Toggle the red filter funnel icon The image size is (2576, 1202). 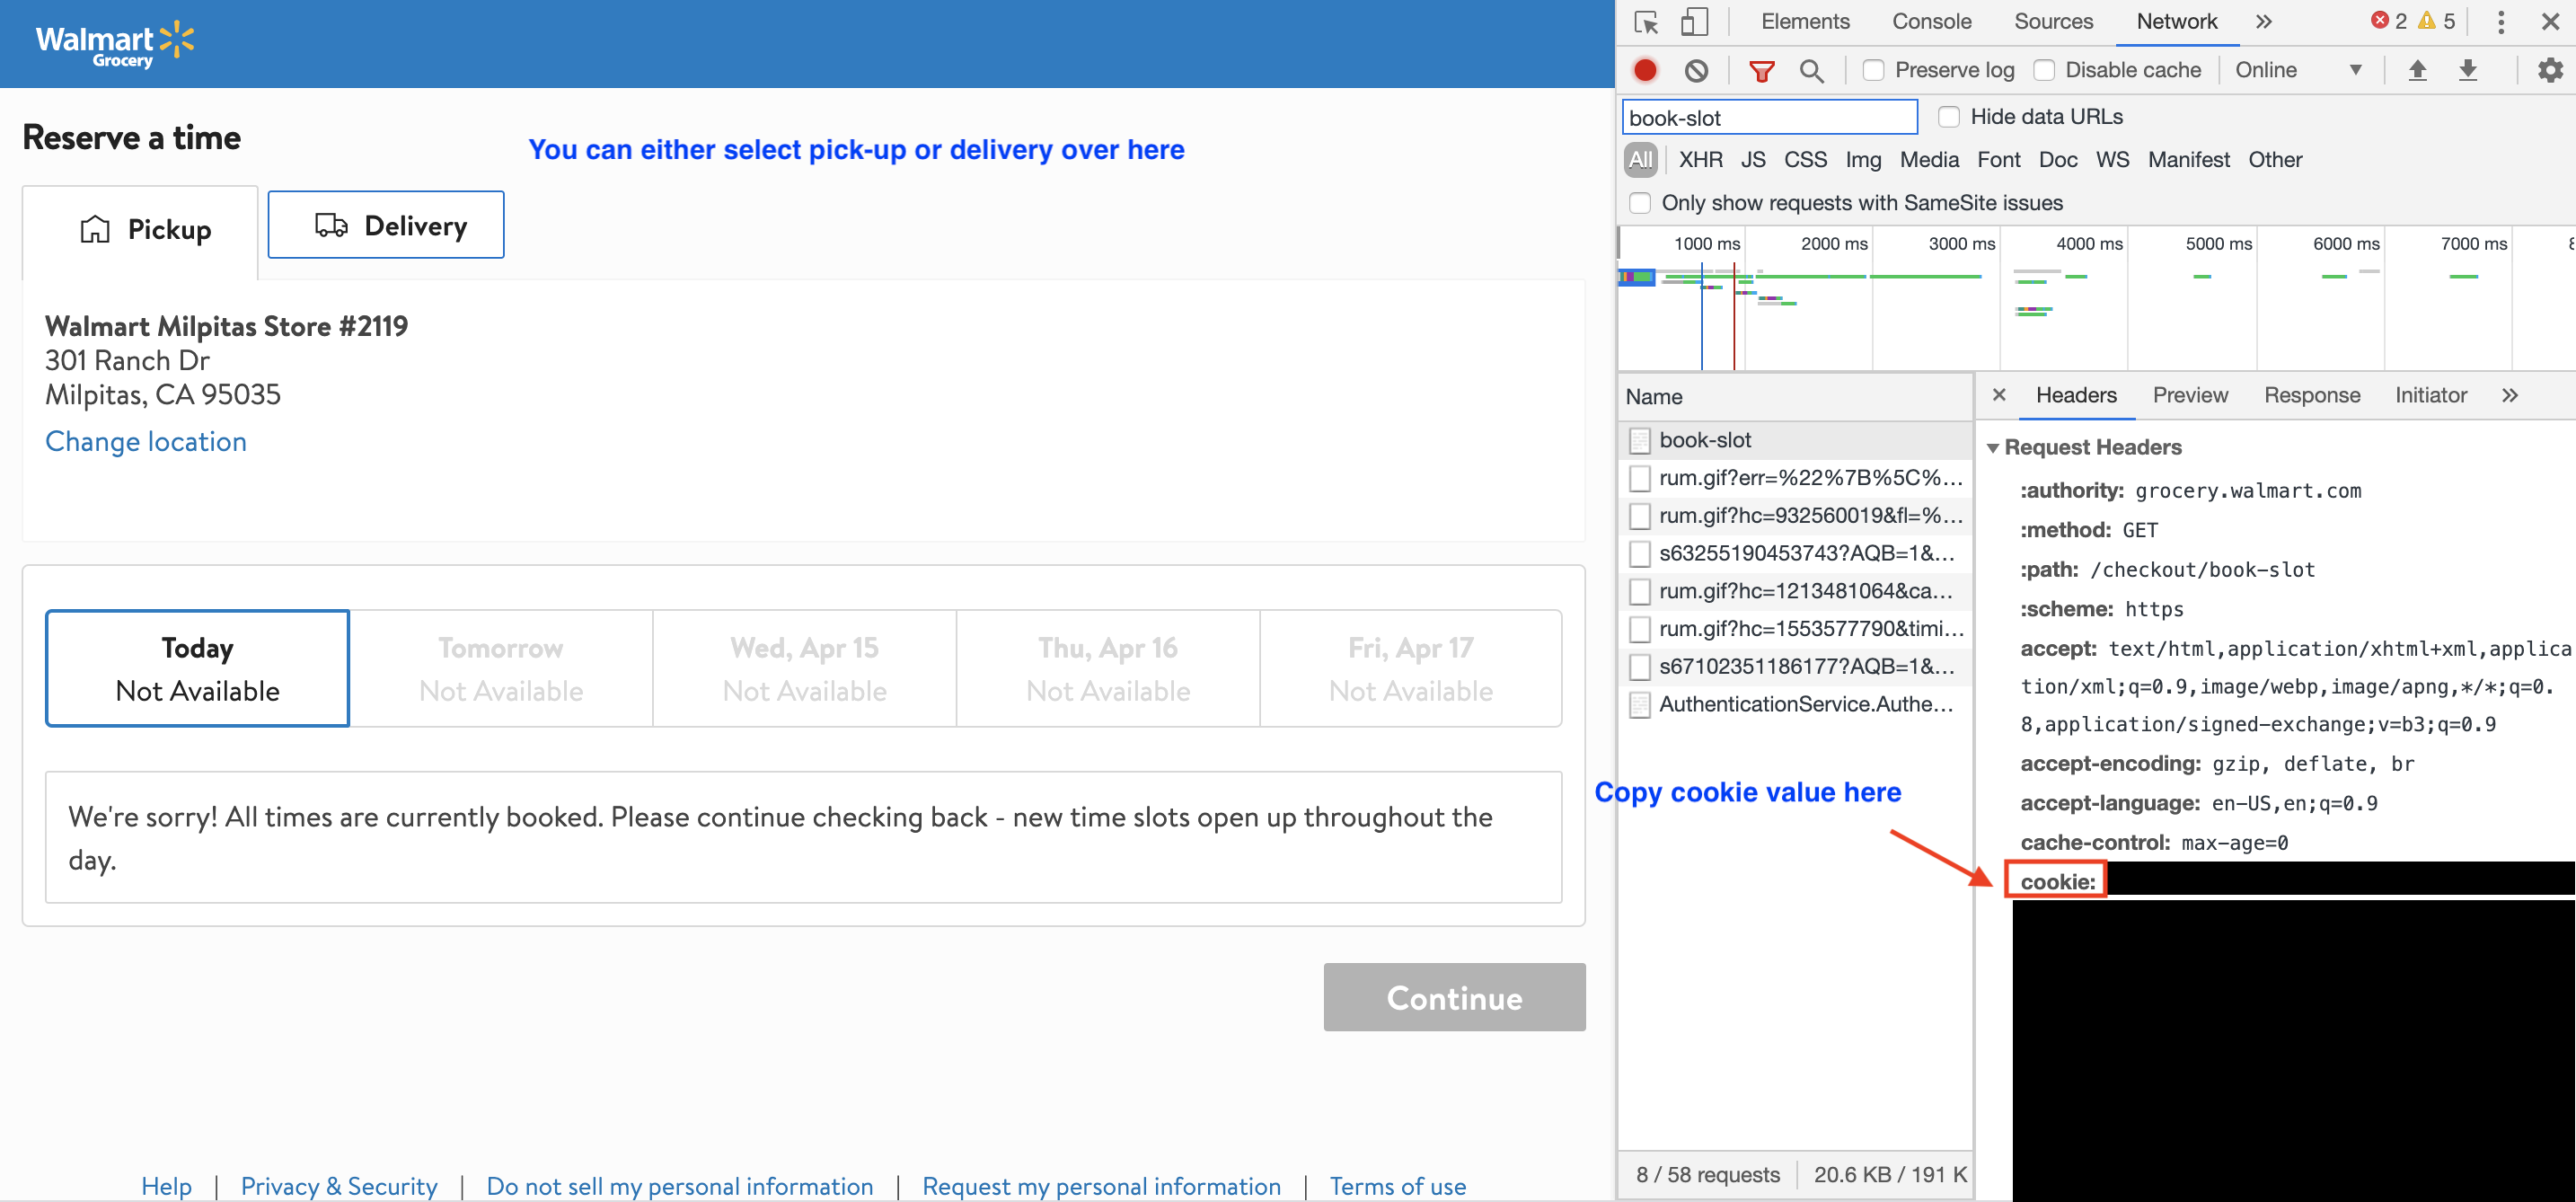pyautogui.click(x=1760, y=70)
